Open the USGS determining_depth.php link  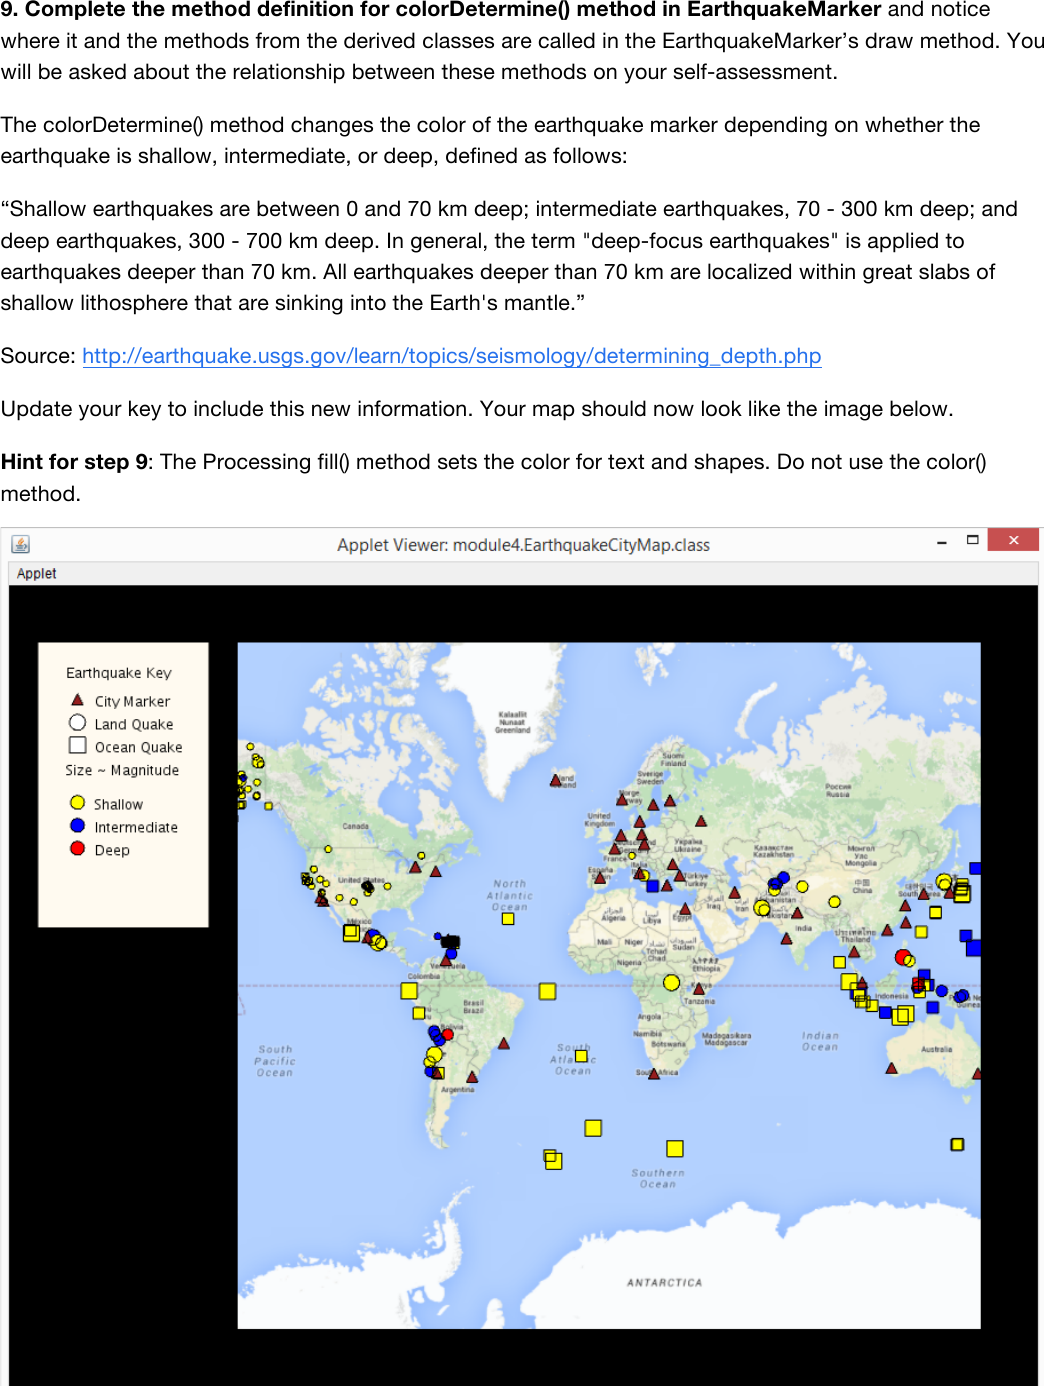[452, 356]
